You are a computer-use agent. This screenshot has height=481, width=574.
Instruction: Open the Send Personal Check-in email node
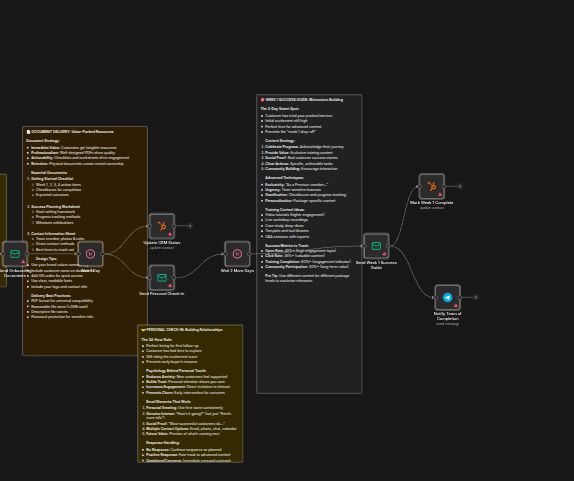162,277
